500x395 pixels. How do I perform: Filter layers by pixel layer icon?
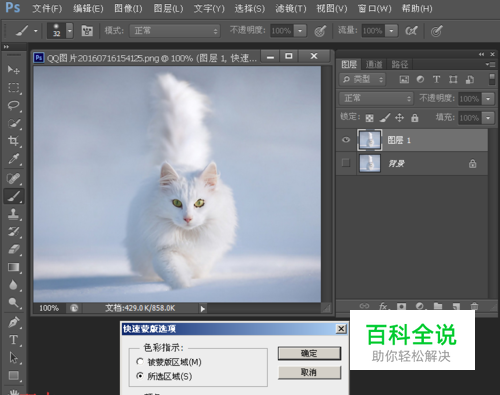(404, 79)
